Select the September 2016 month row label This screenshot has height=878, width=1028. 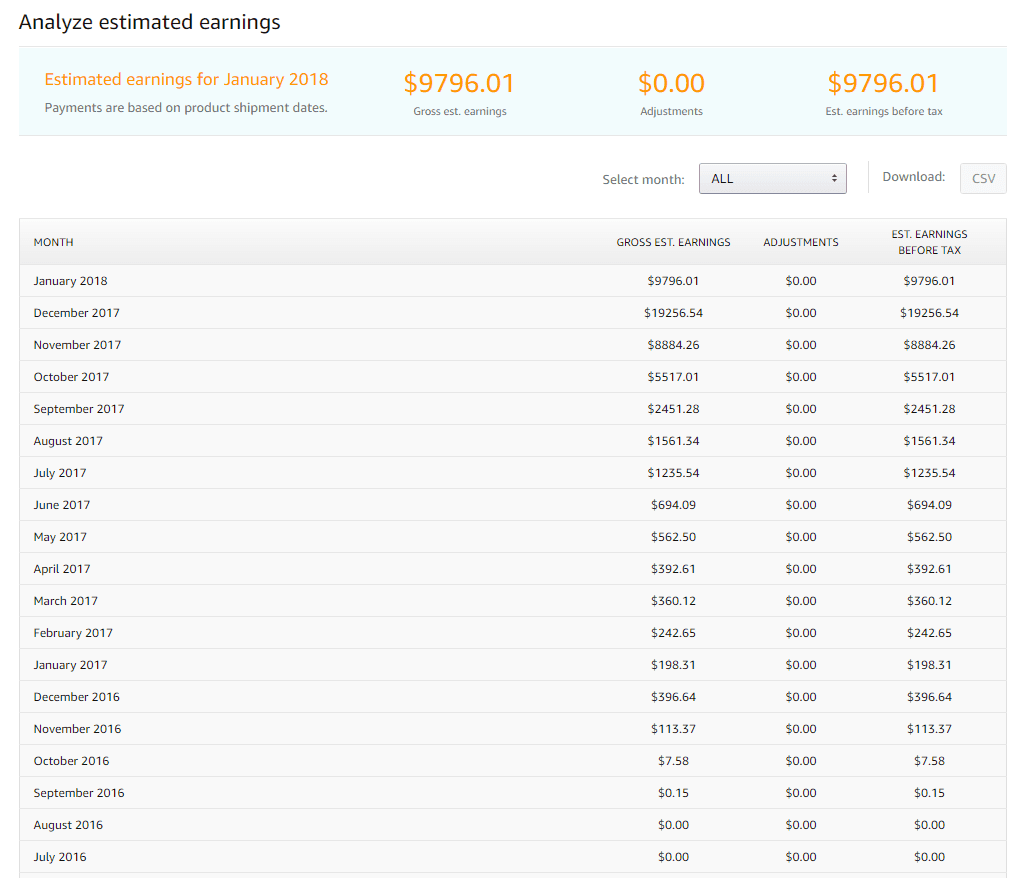pyautogui.click(x=79, y=793)
